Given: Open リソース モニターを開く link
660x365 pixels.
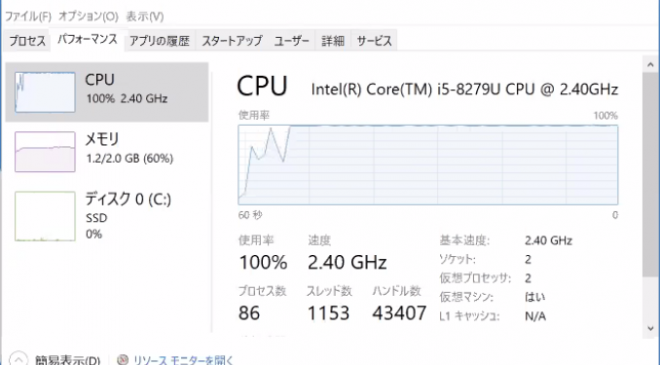Looking at the screenshot, I should [183, 360].
